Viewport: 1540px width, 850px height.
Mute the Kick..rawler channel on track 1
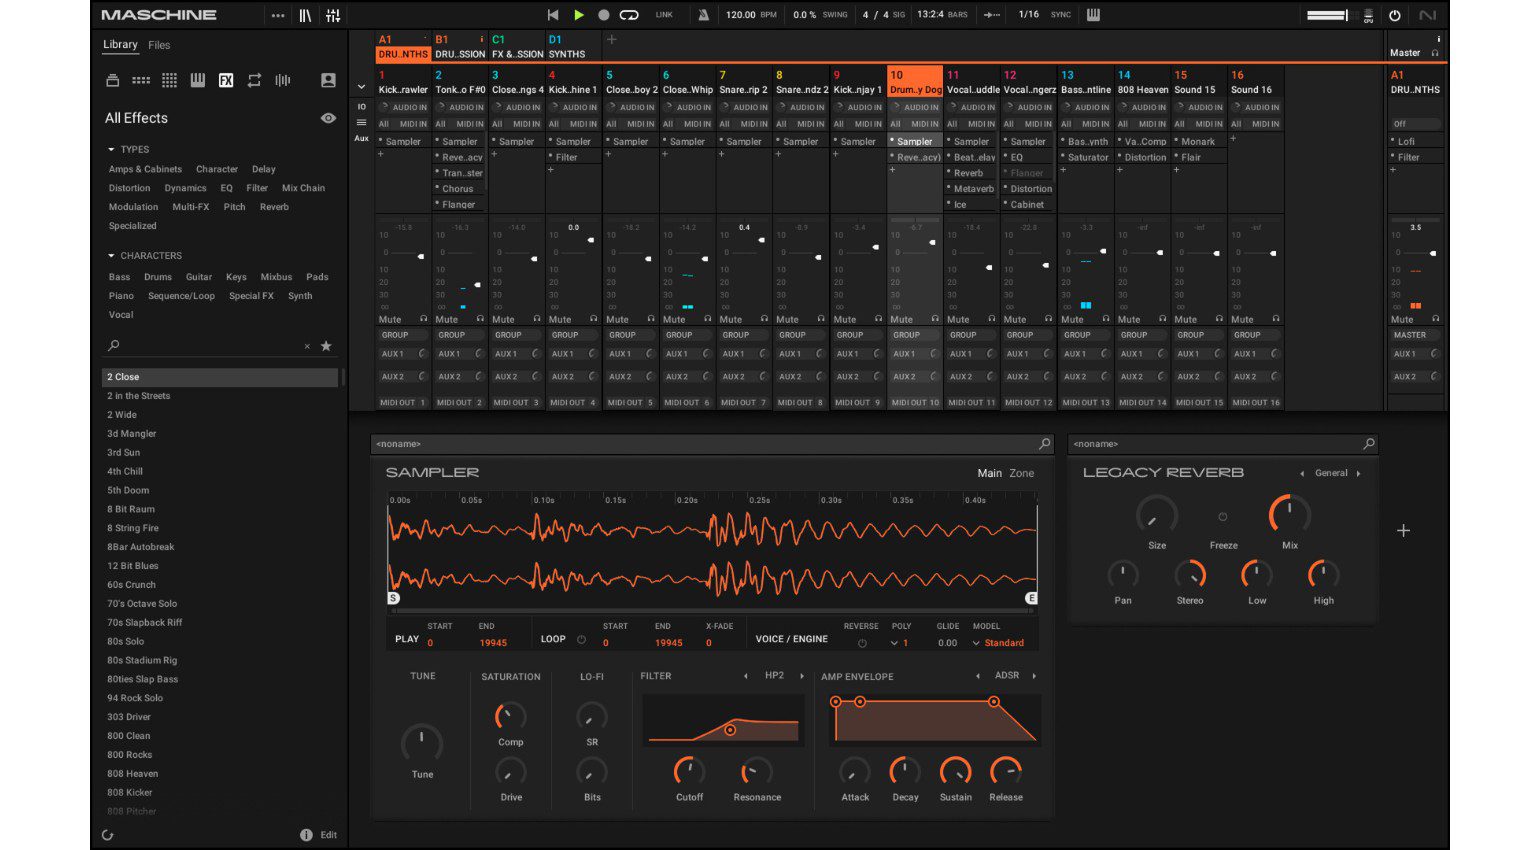click(389, 318)
